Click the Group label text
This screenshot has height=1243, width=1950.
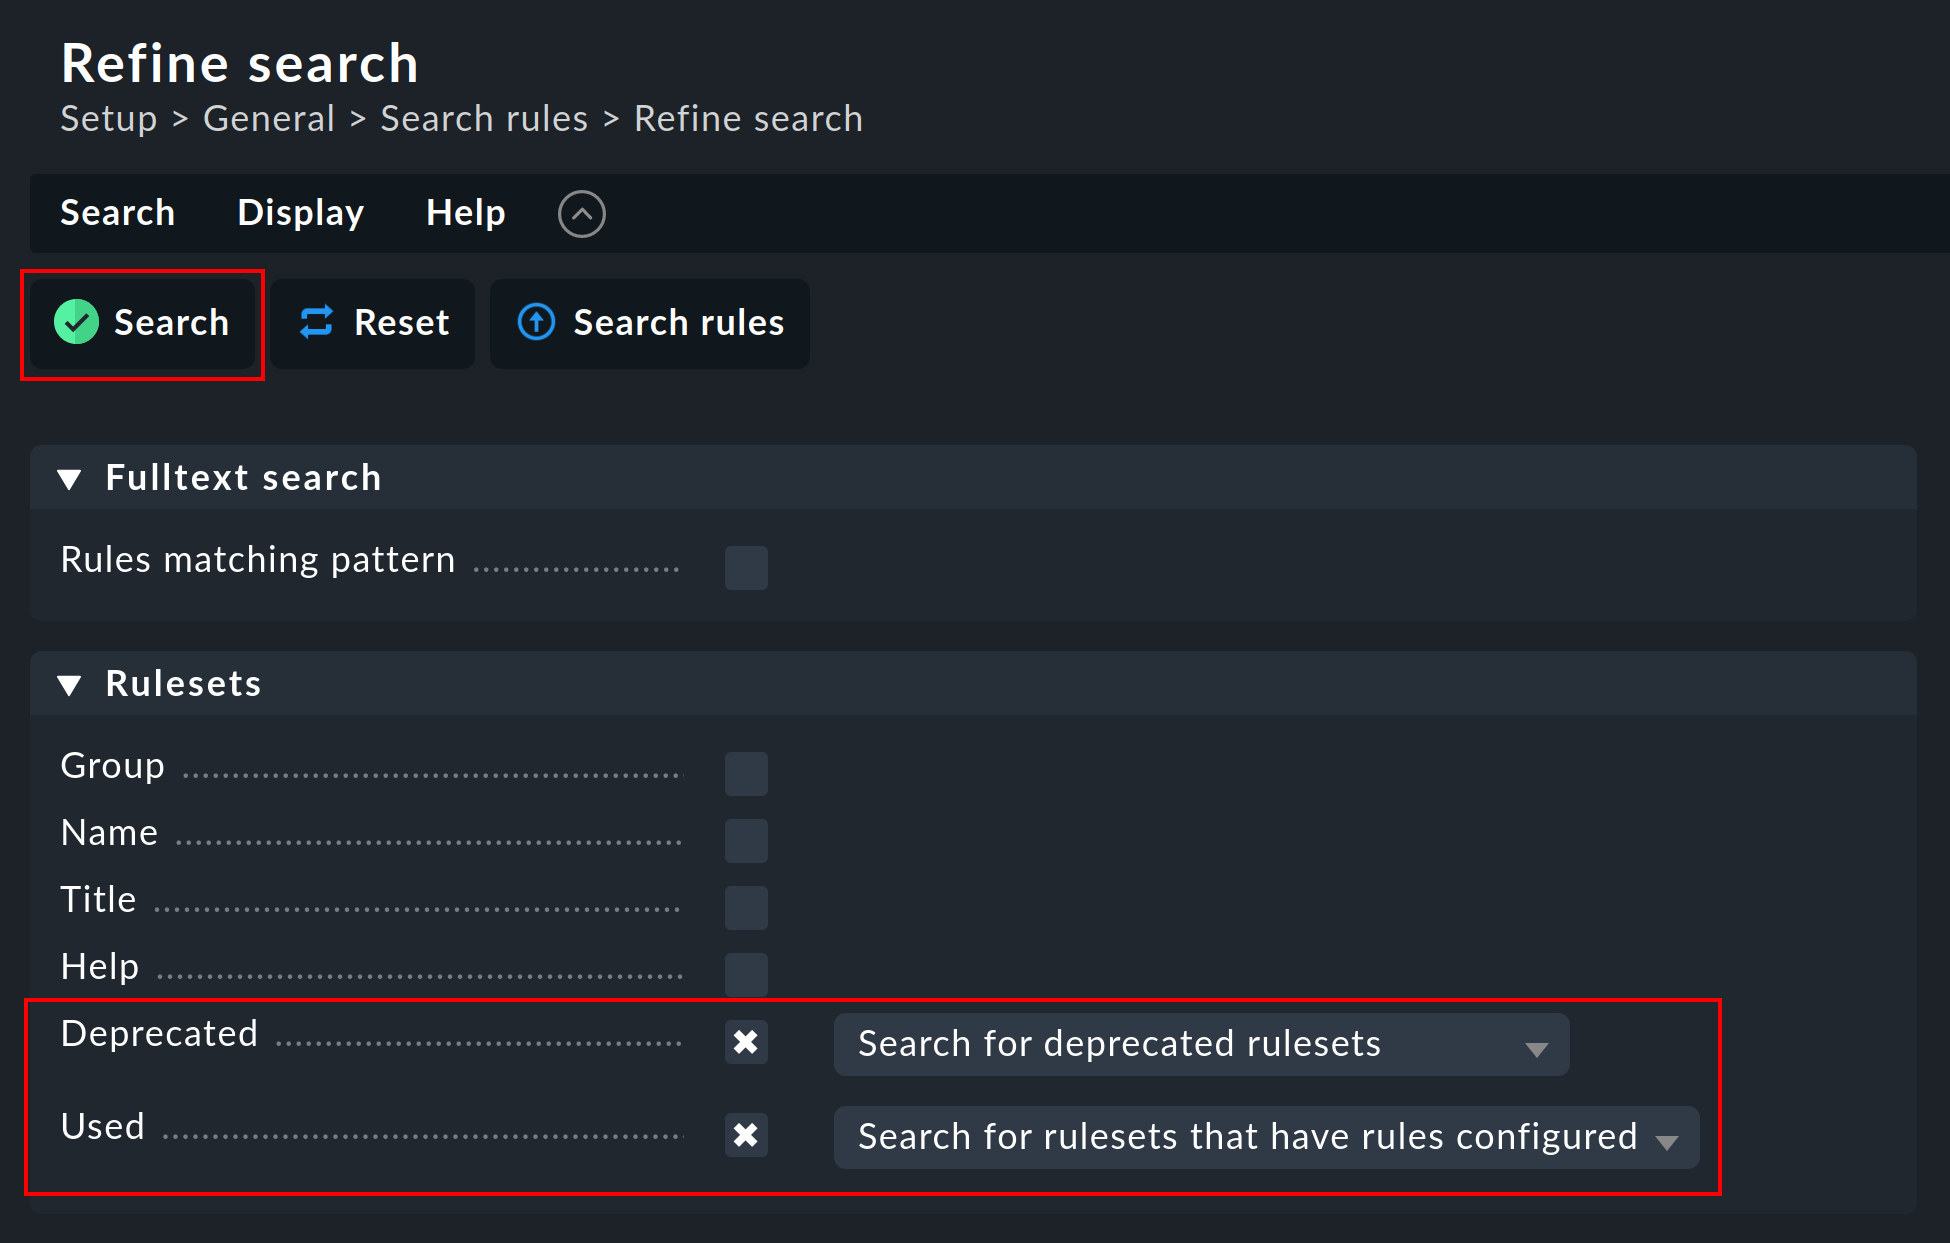point(113,765)
